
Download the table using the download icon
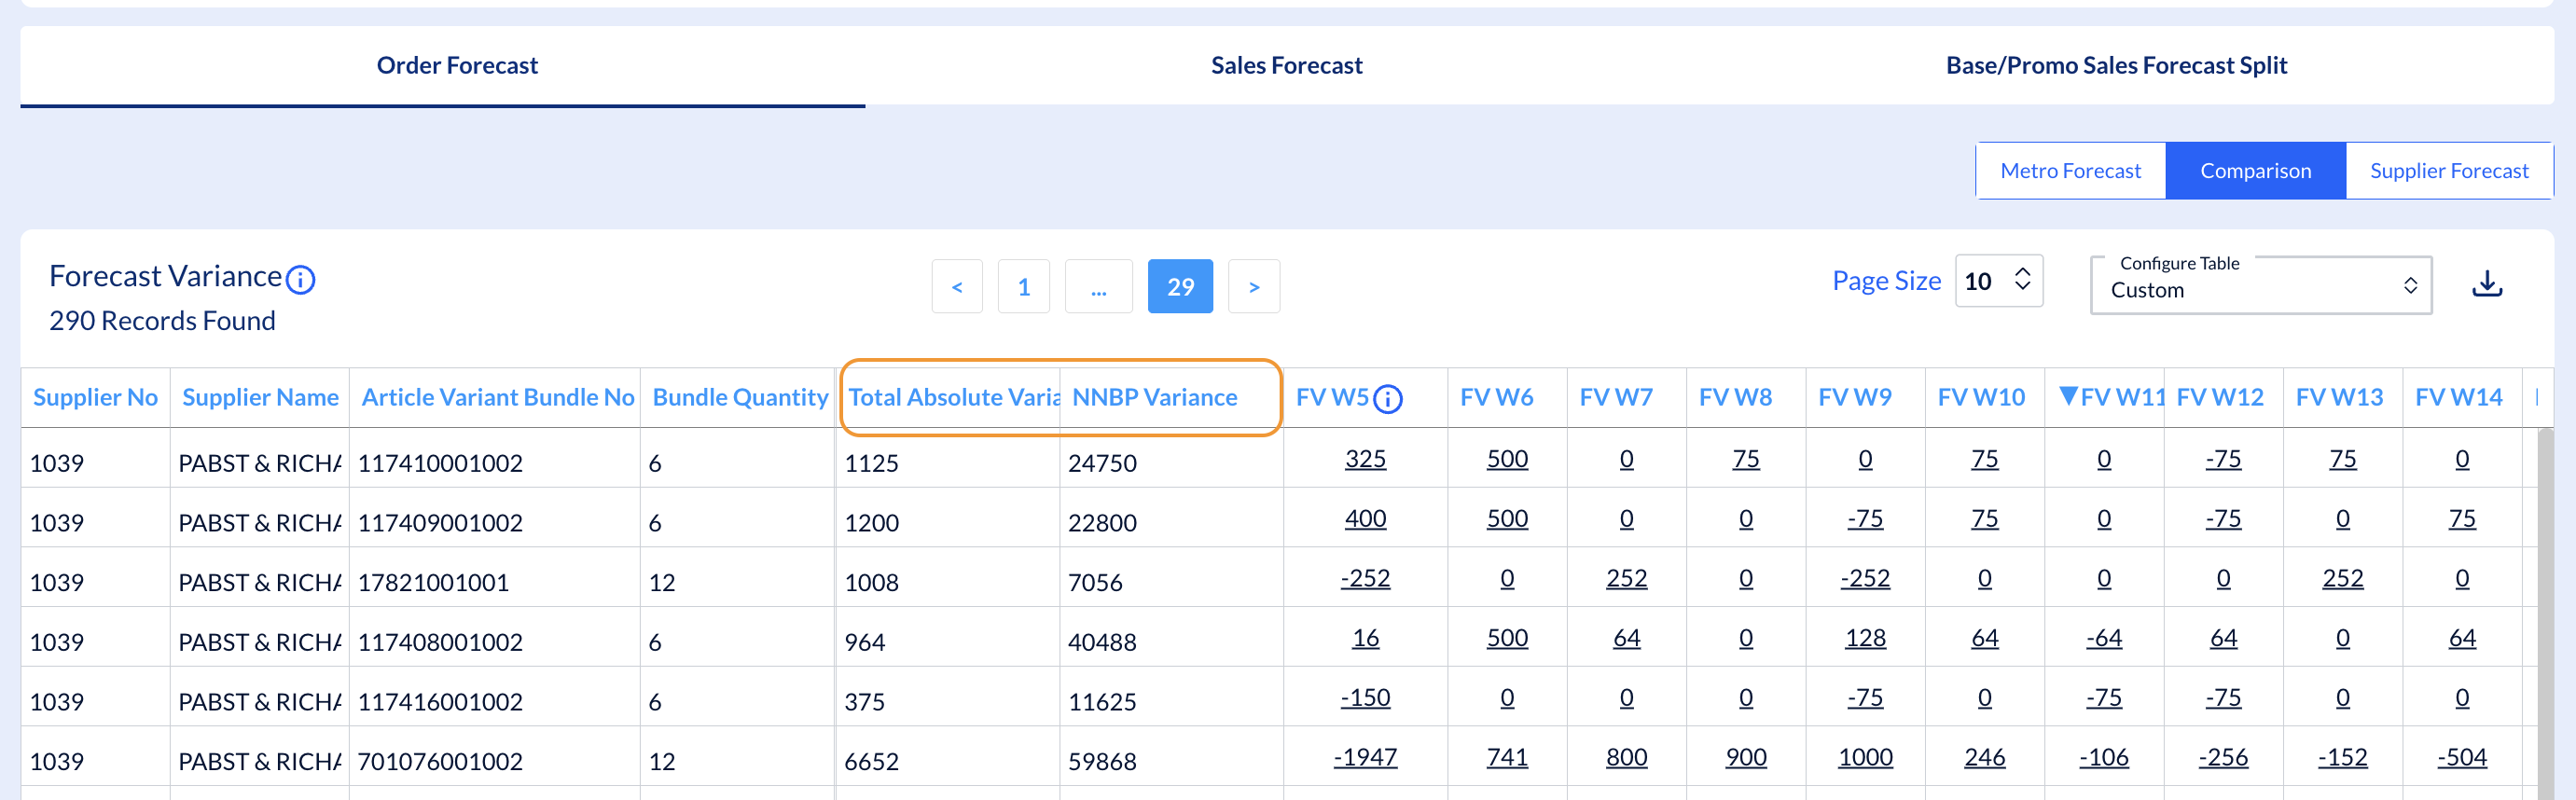click(x=2486, y=284)
